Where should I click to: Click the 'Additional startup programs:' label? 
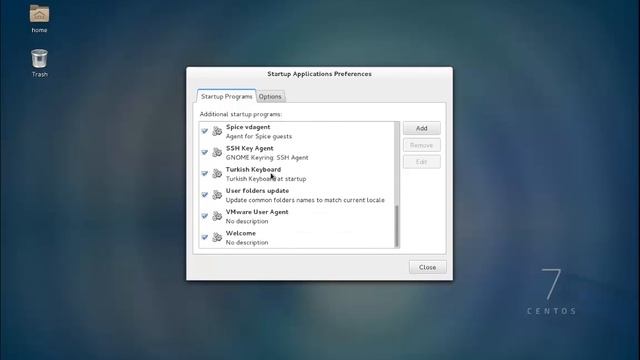pyautogui.click(x=241, y=114)
